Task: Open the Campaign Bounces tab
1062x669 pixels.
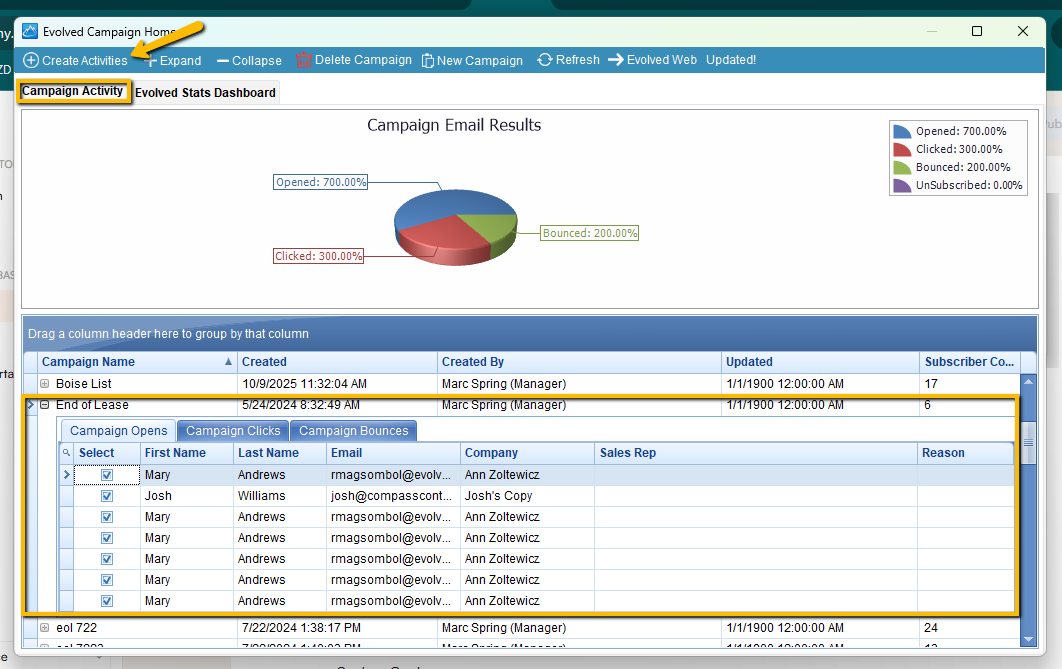Action: click(x=353, y=431)
